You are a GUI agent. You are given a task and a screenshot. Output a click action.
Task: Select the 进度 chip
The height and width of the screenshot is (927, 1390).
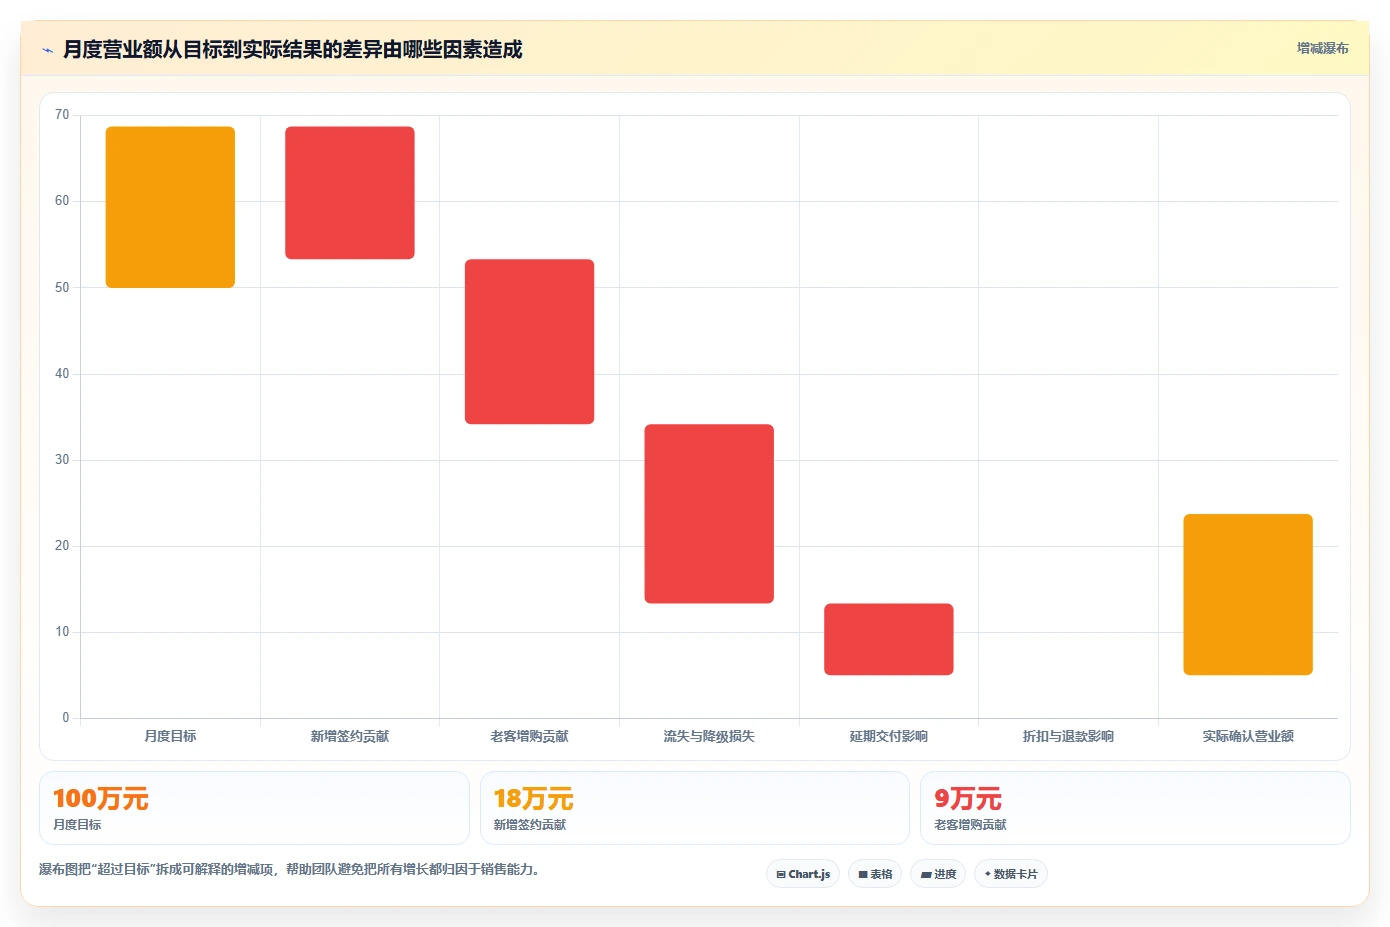938,874
